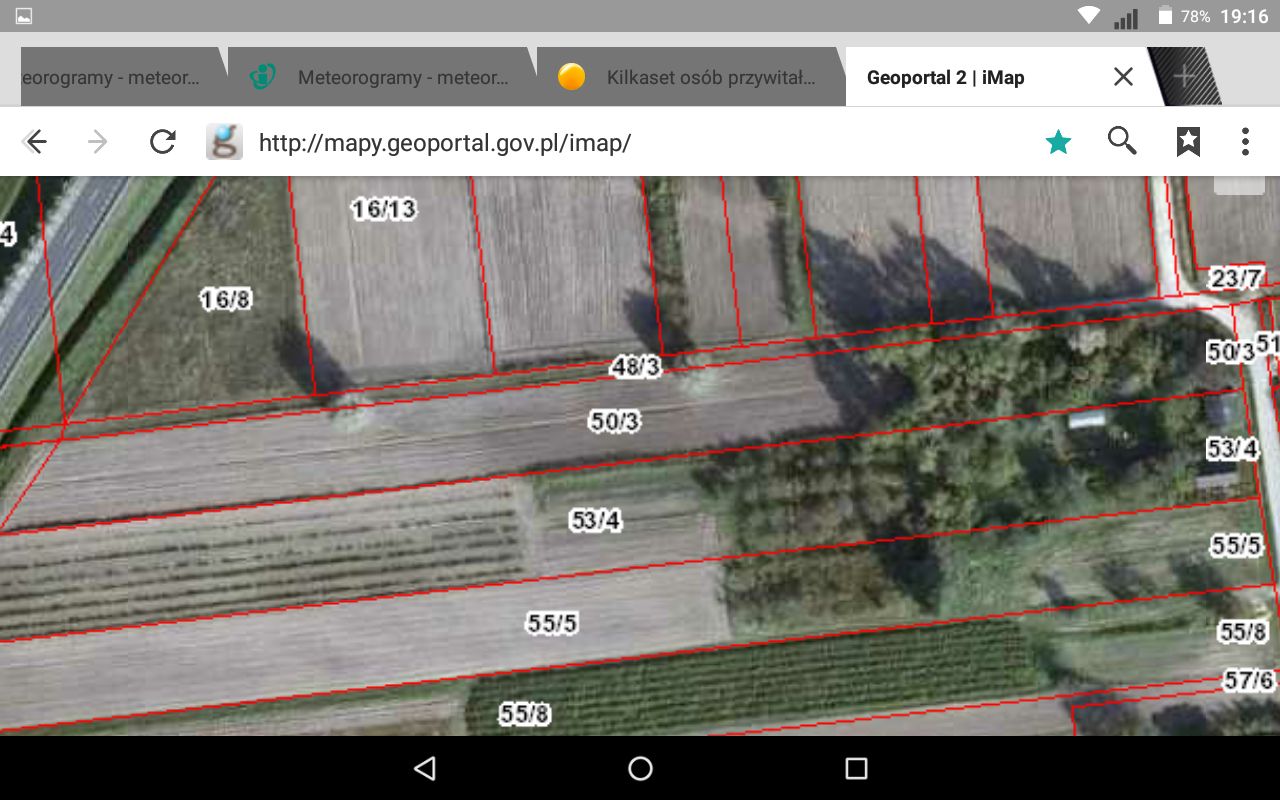This screenshot has height=800, width=1280.
Task: Open the three-dot browser menu
Action: (1245, 142)
